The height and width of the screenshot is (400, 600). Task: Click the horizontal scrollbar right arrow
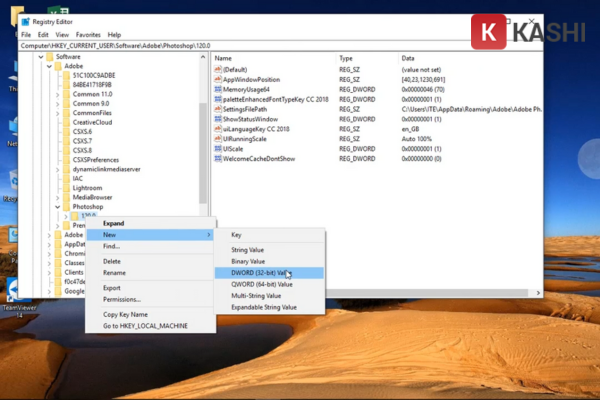pos(538,293)
